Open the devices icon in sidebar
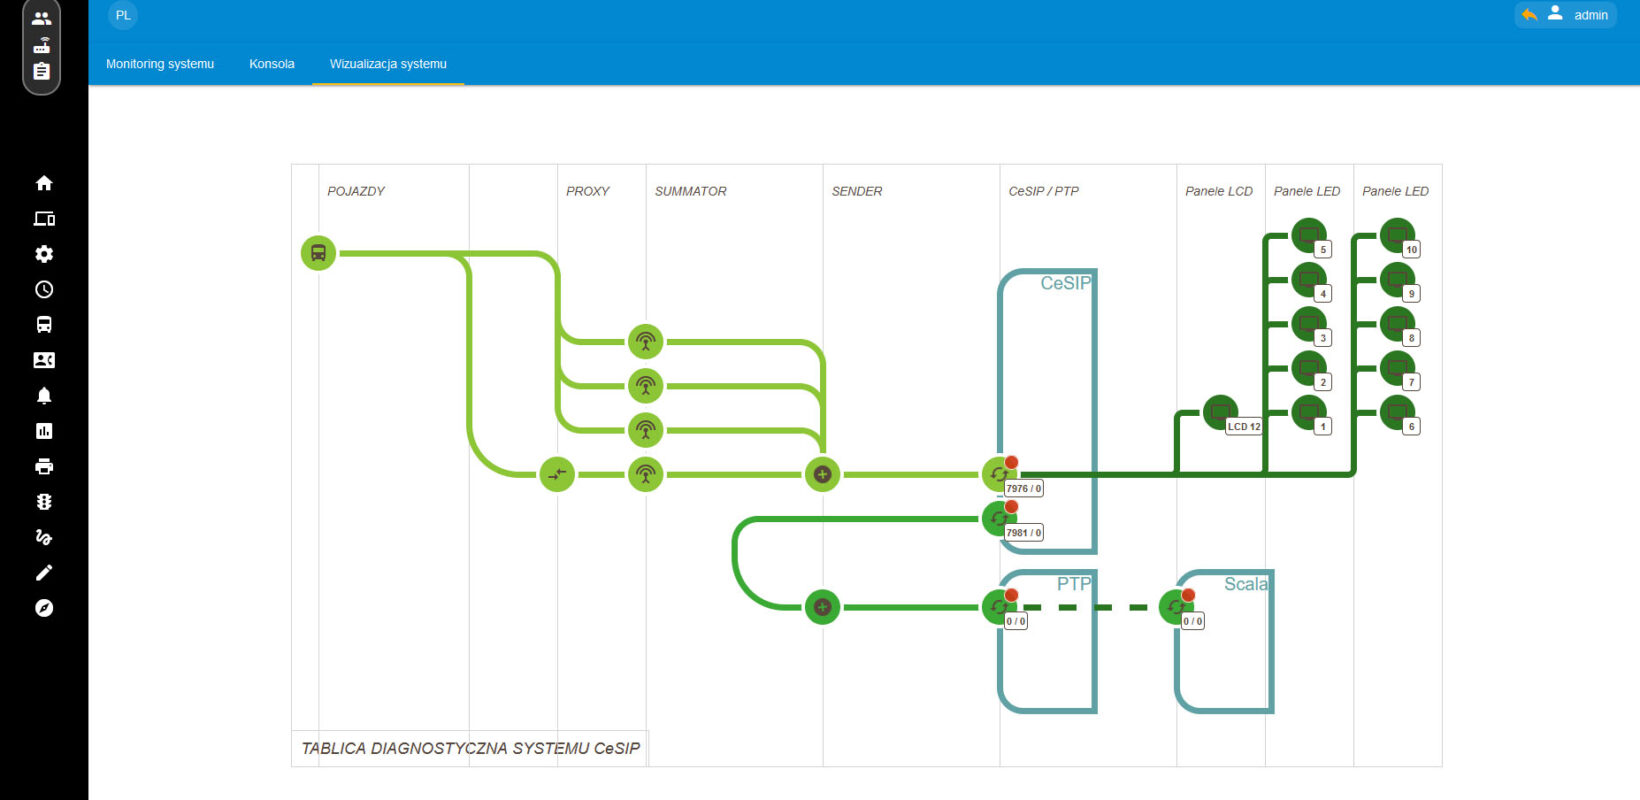Viewport: 1640px width, 800px height. (x=44, y=219)
